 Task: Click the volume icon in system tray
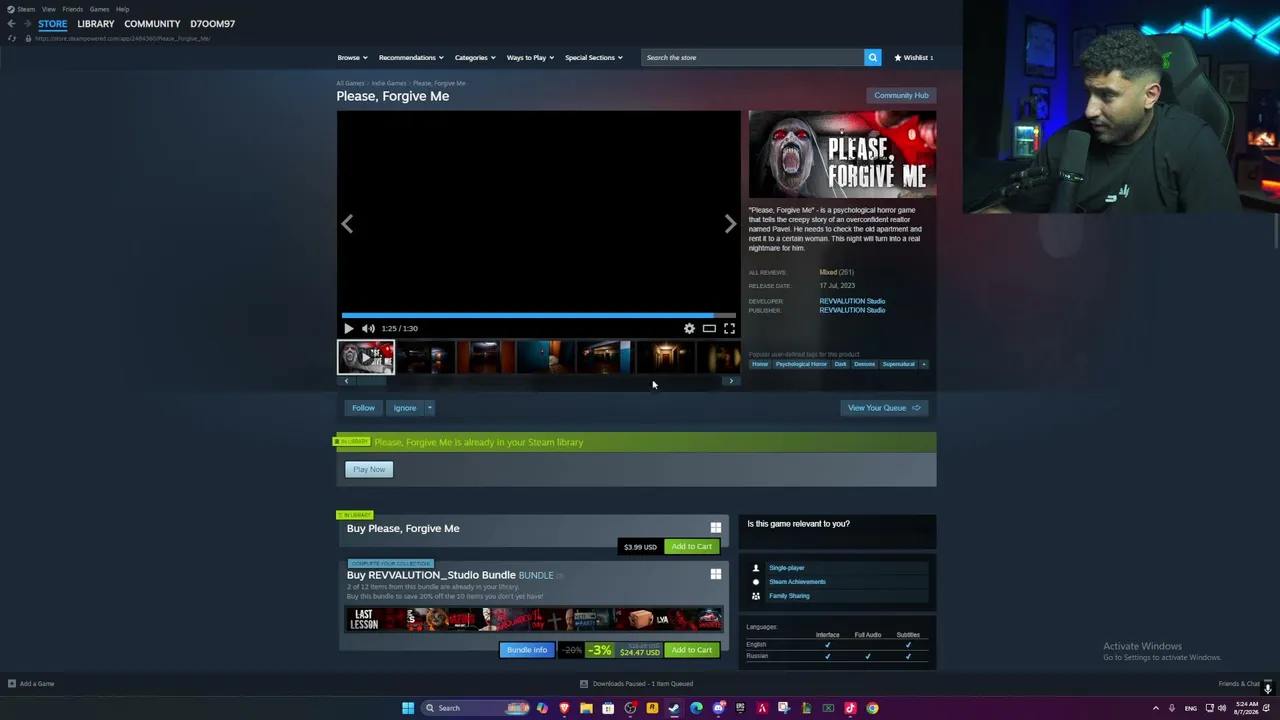point(1221,708)
